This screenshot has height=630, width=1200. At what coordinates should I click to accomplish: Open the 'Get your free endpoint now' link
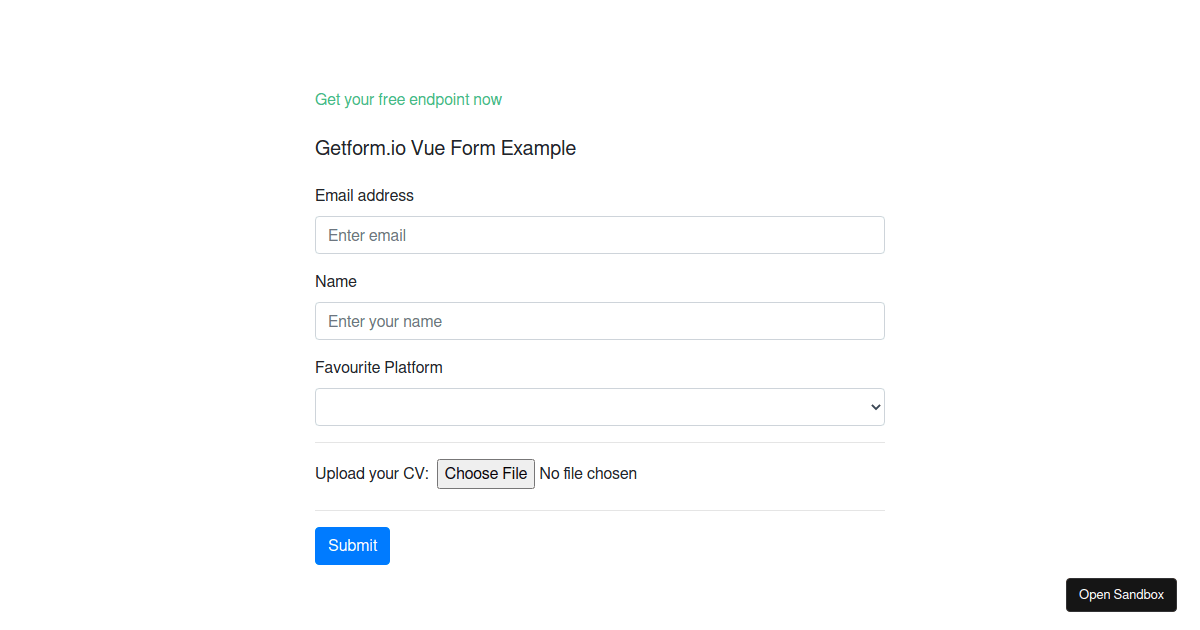pos(408,100)
